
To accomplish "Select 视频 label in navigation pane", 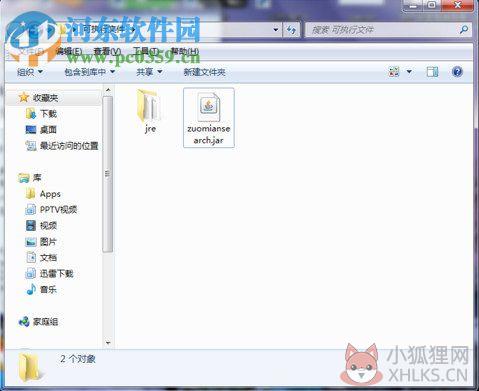I will 48,226.
